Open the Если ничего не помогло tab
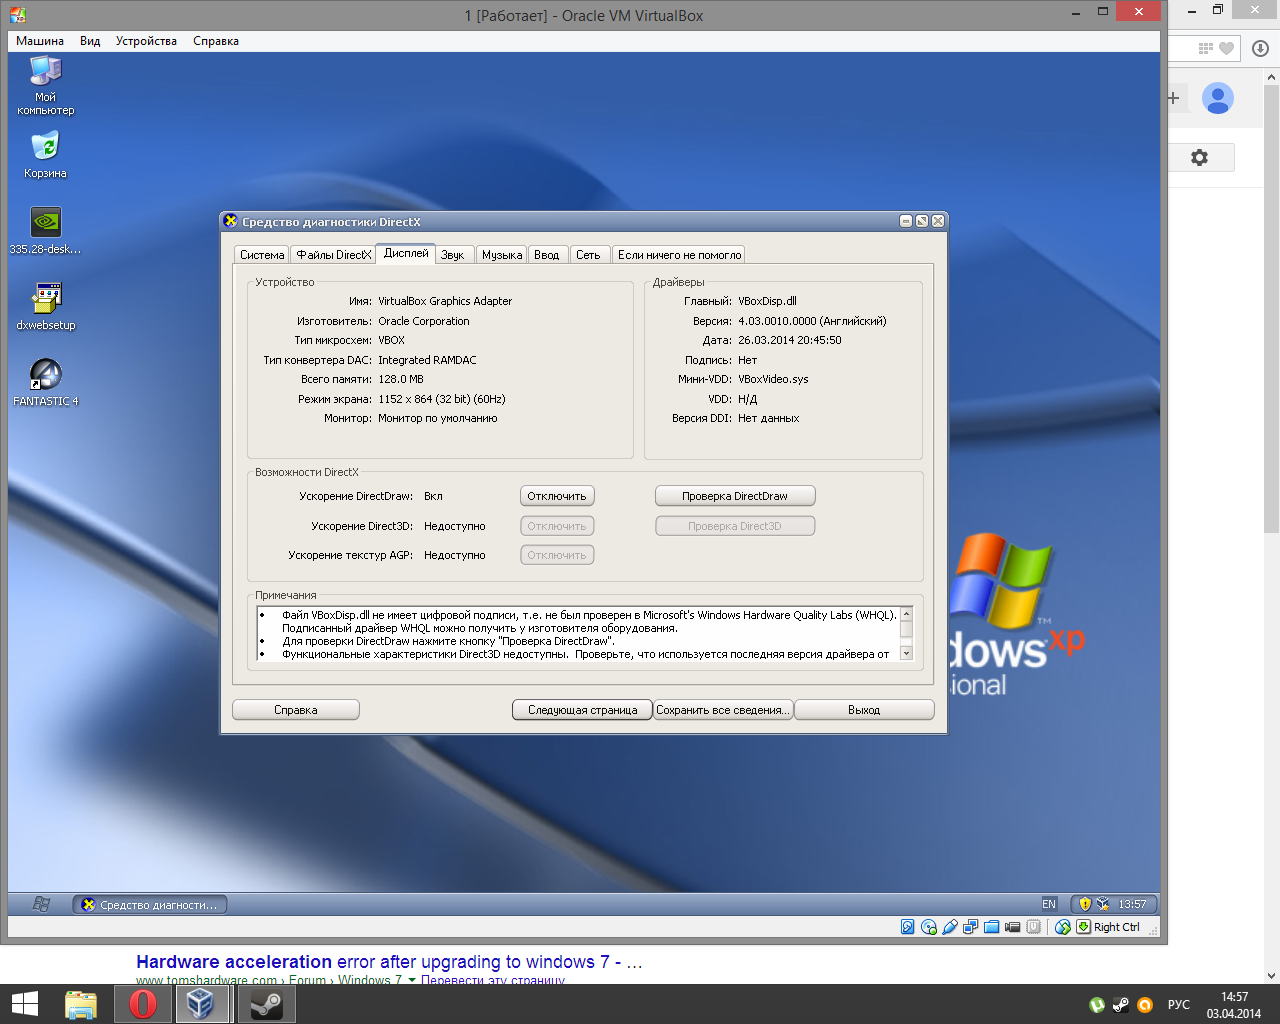 (x=679, y=255)
